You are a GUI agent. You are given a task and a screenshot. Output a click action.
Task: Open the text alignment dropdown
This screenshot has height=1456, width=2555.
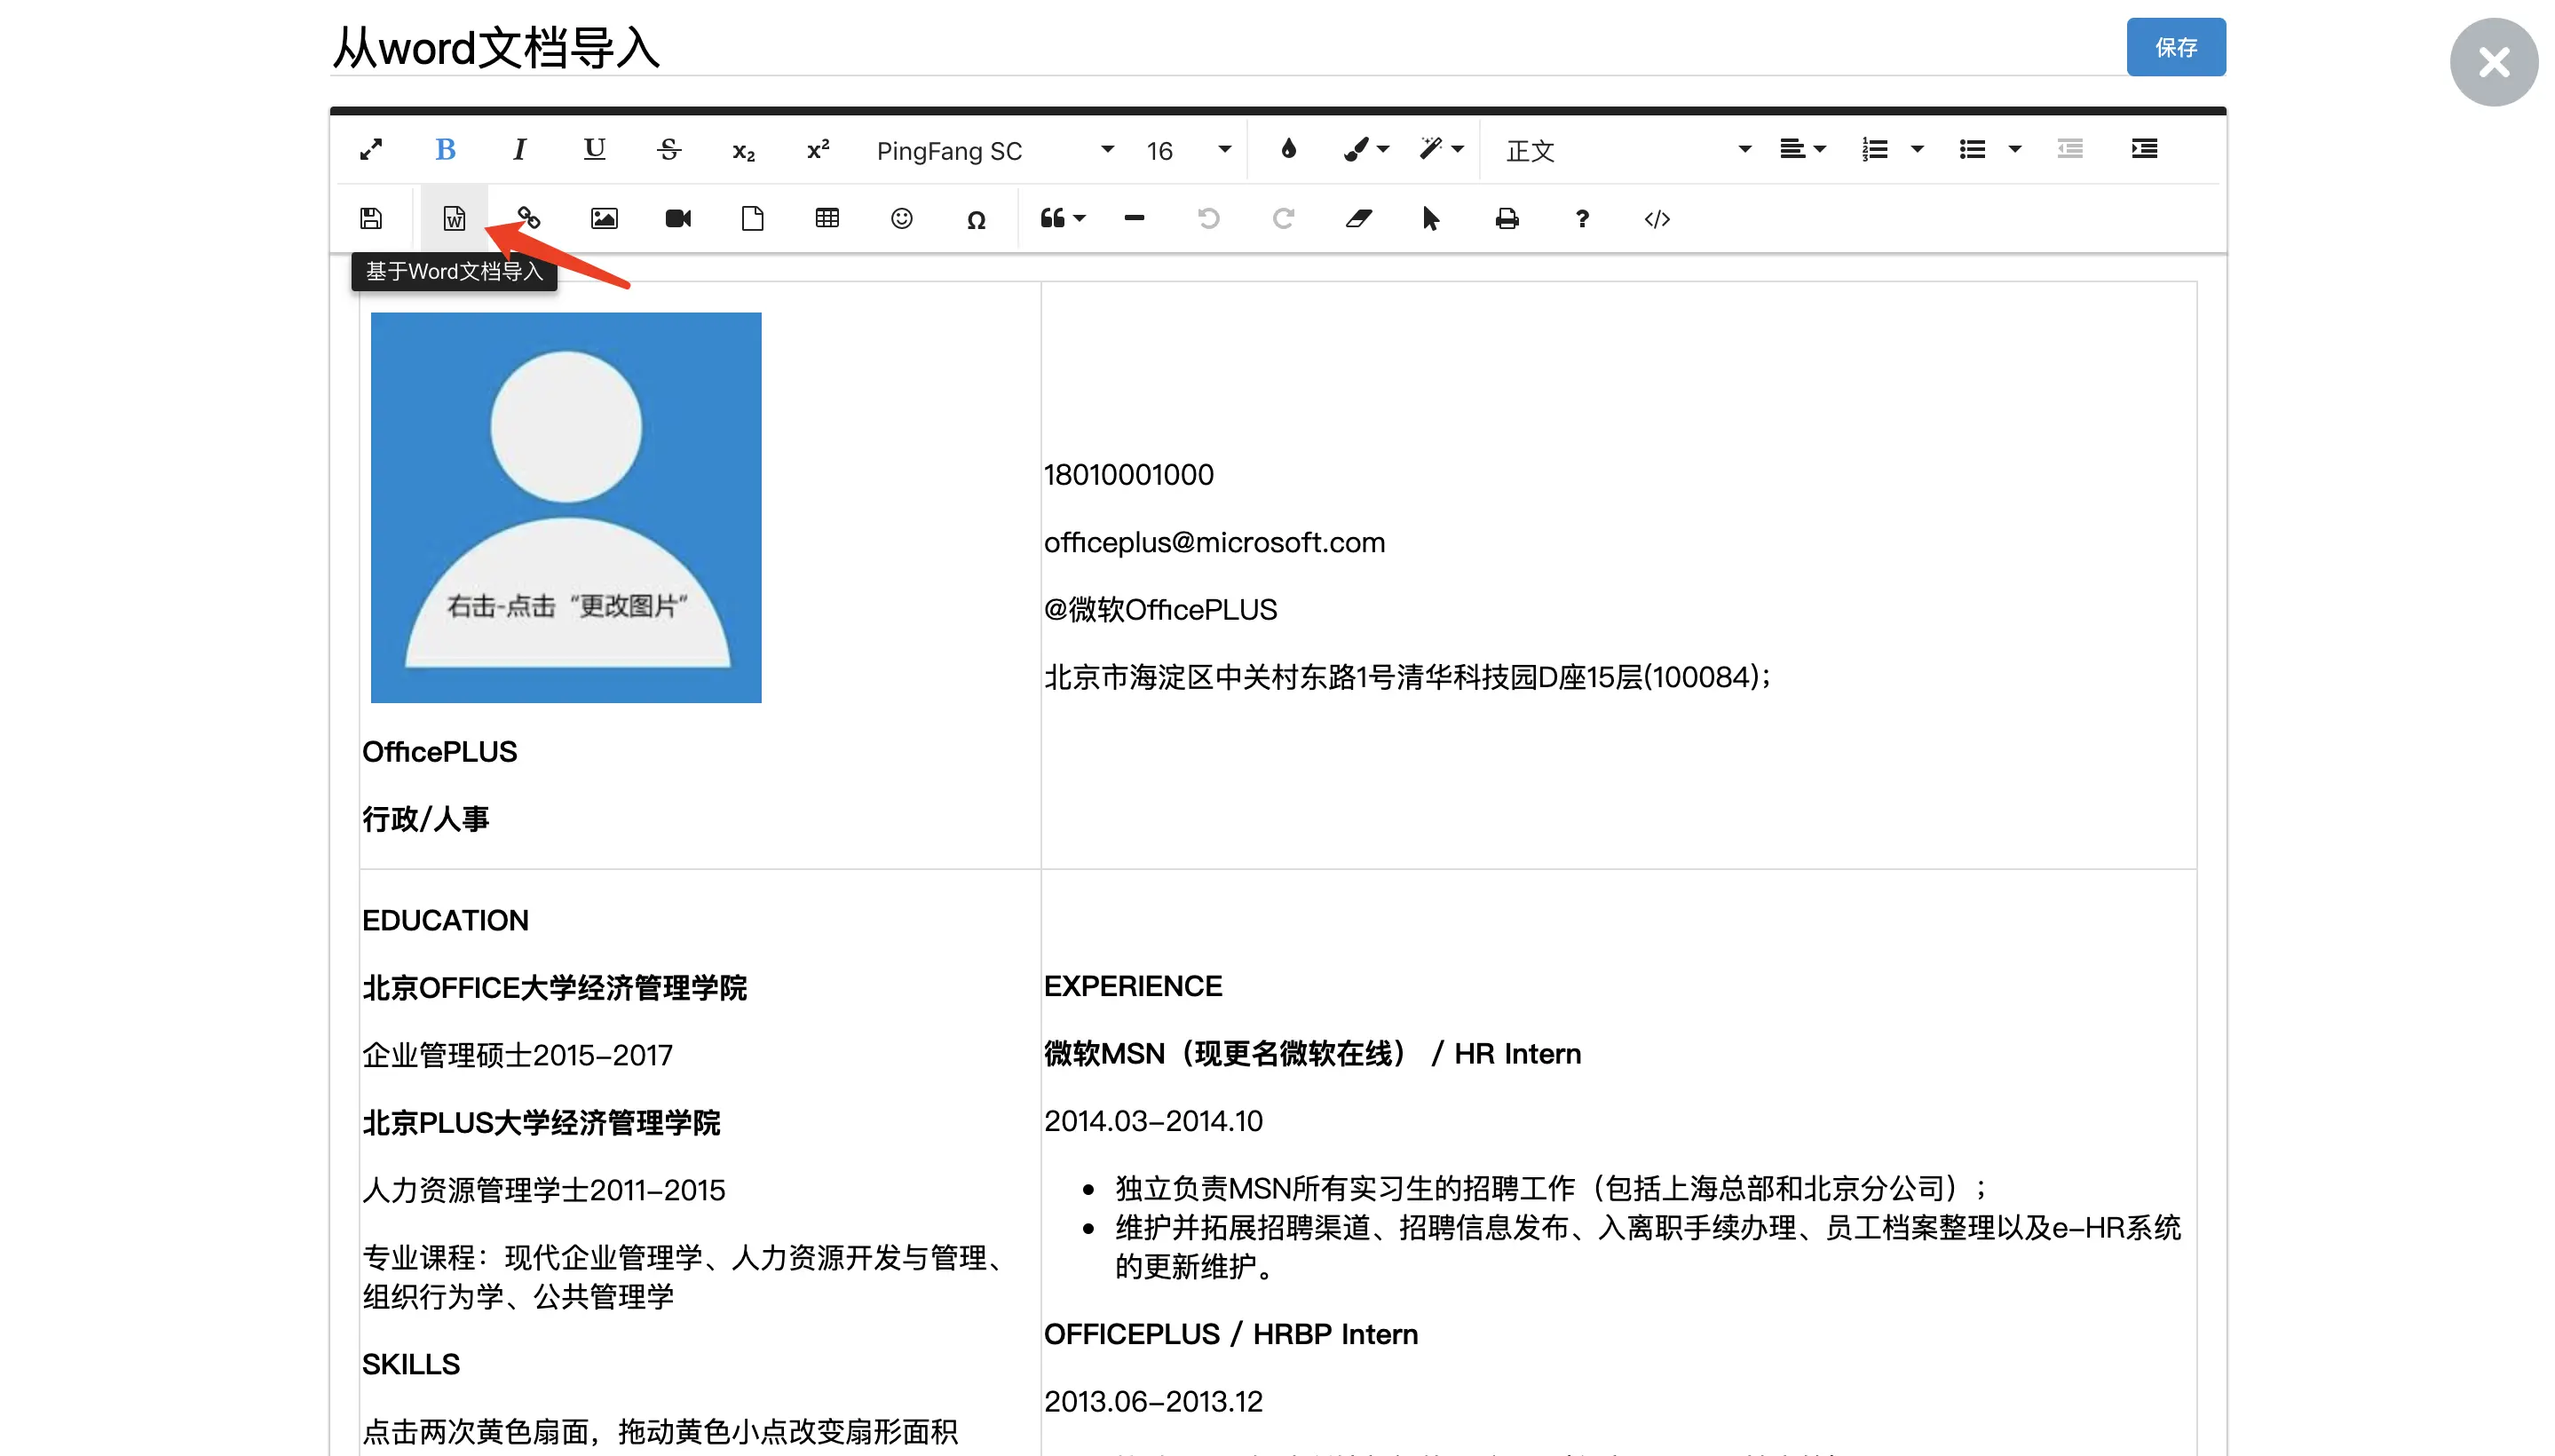[1802, 150]
